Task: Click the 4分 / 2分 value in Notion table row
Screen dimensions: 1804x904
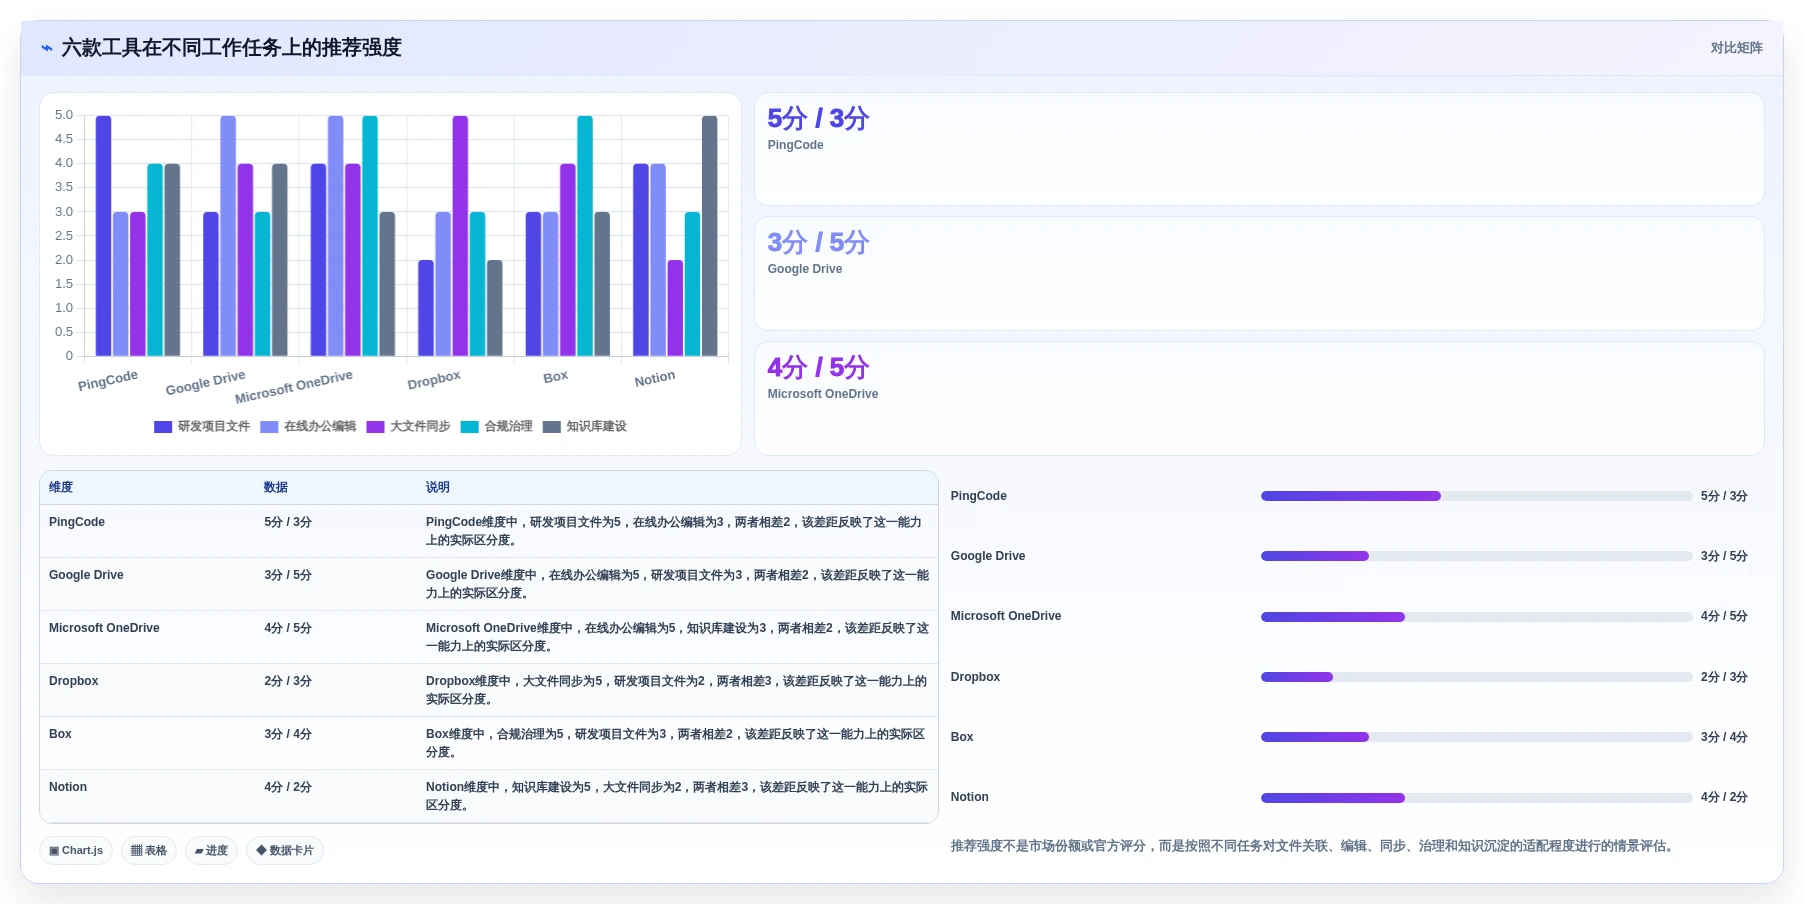Action: [288, 787]
